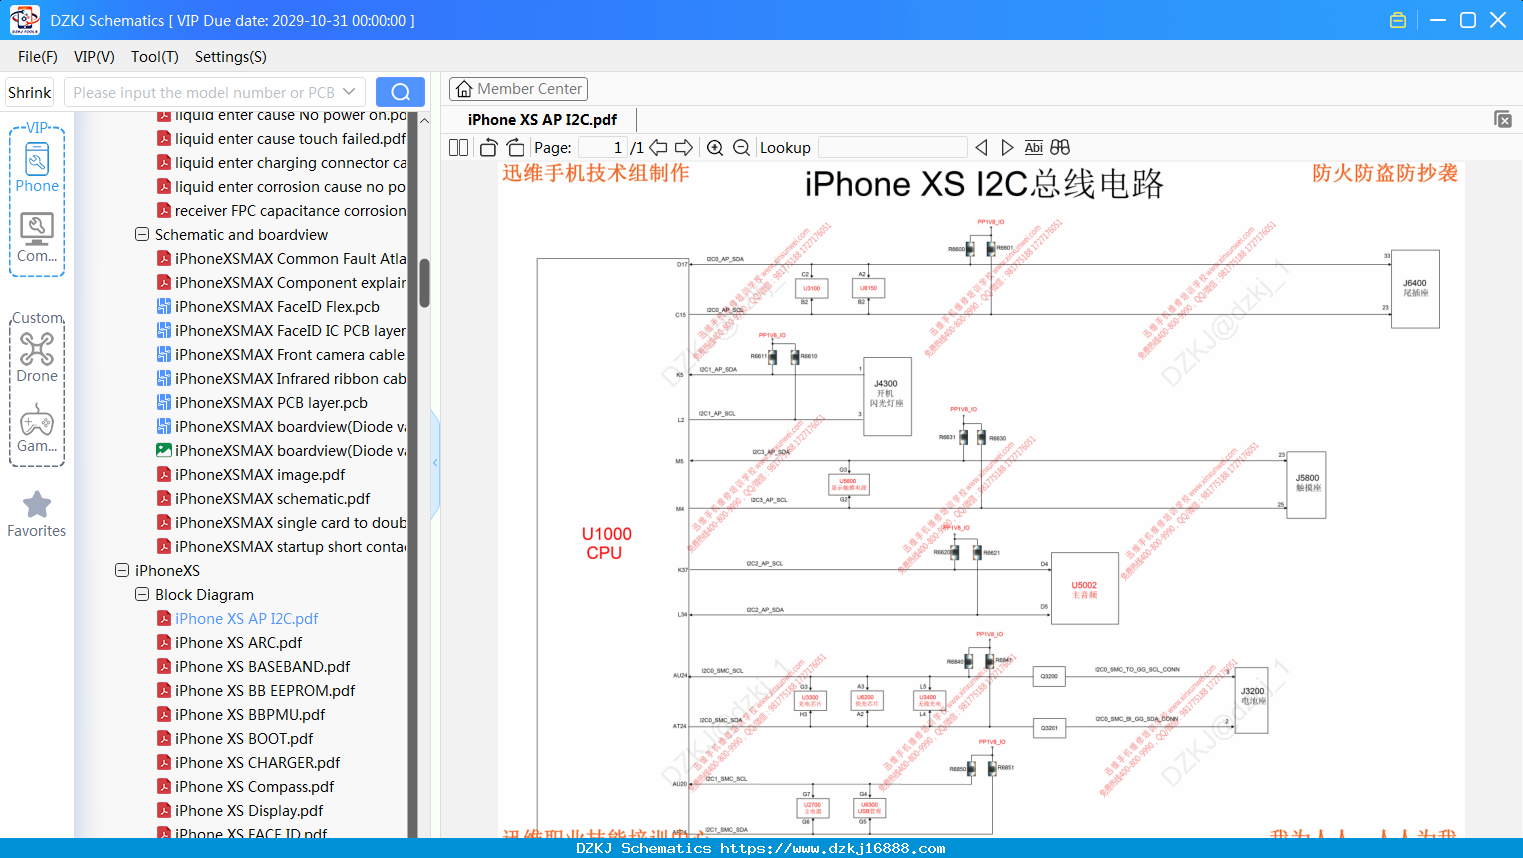Open iPhoneXSMAX image.pdf

tap(260, 475)
